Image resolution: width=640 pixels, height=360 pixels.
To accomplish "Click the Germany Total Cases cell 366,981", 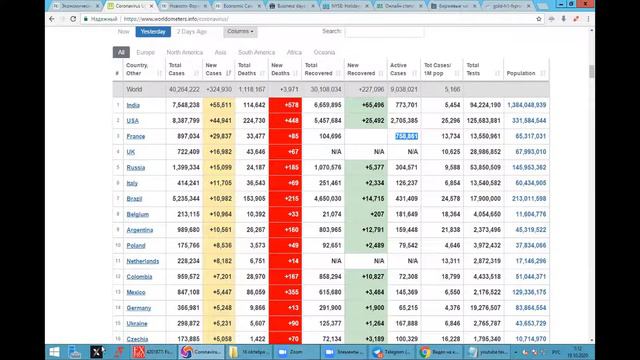I will click(184, 308).
